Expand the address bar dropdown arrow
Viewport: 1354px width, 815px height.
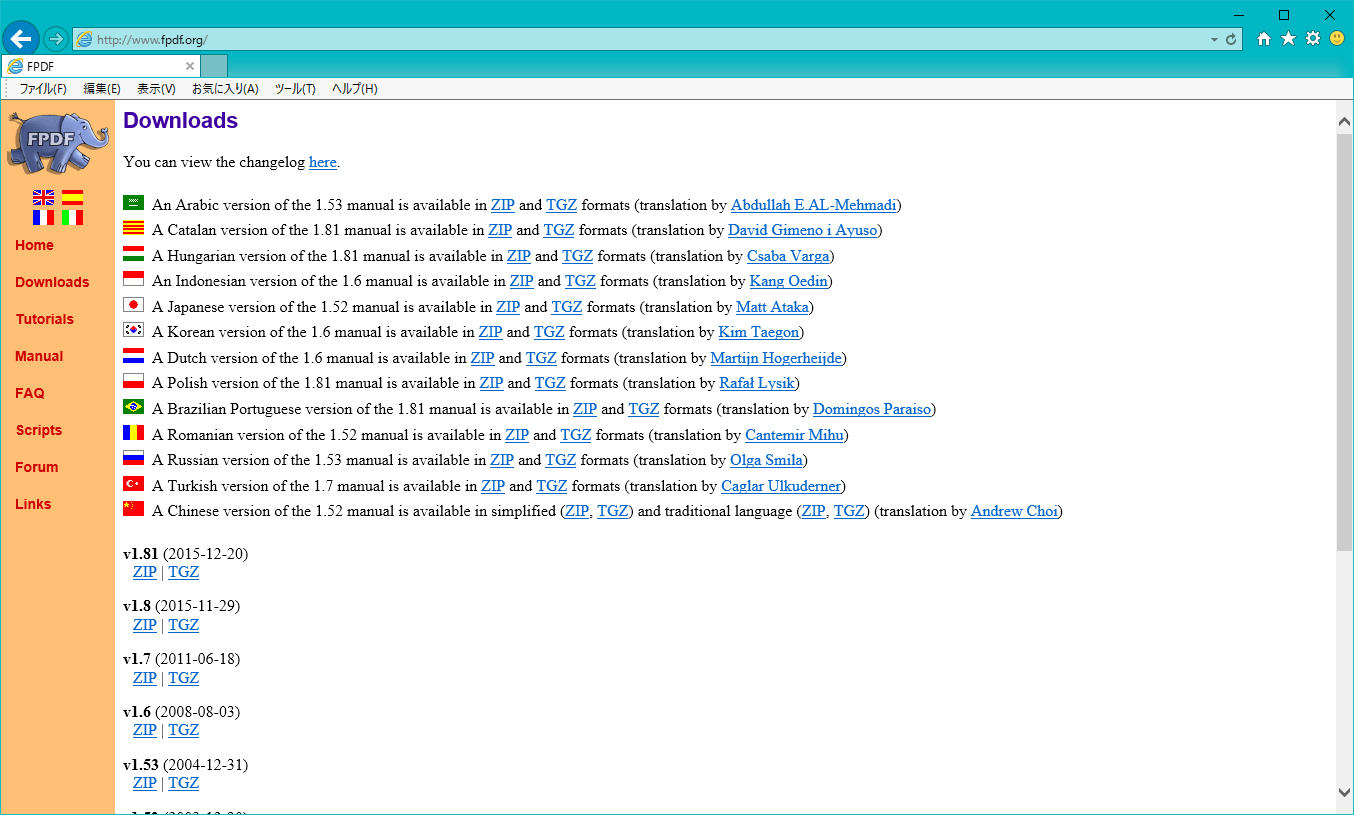[1214, 40]
